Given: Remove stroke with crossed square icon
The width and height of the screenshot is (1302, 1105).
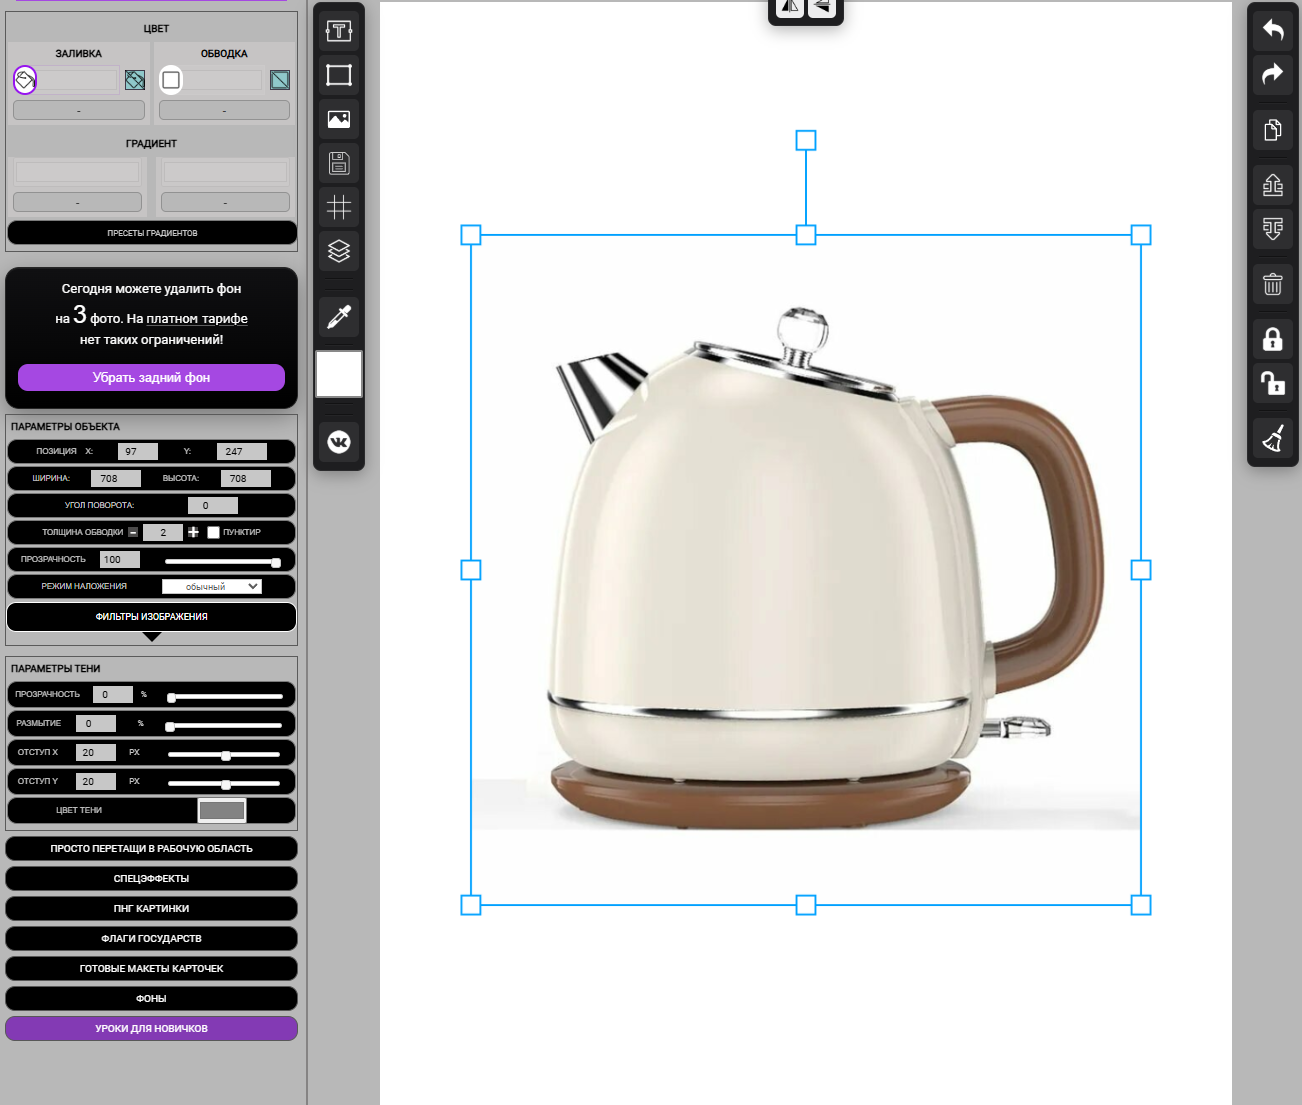Looking at the screenshot, I should [280, 80].
